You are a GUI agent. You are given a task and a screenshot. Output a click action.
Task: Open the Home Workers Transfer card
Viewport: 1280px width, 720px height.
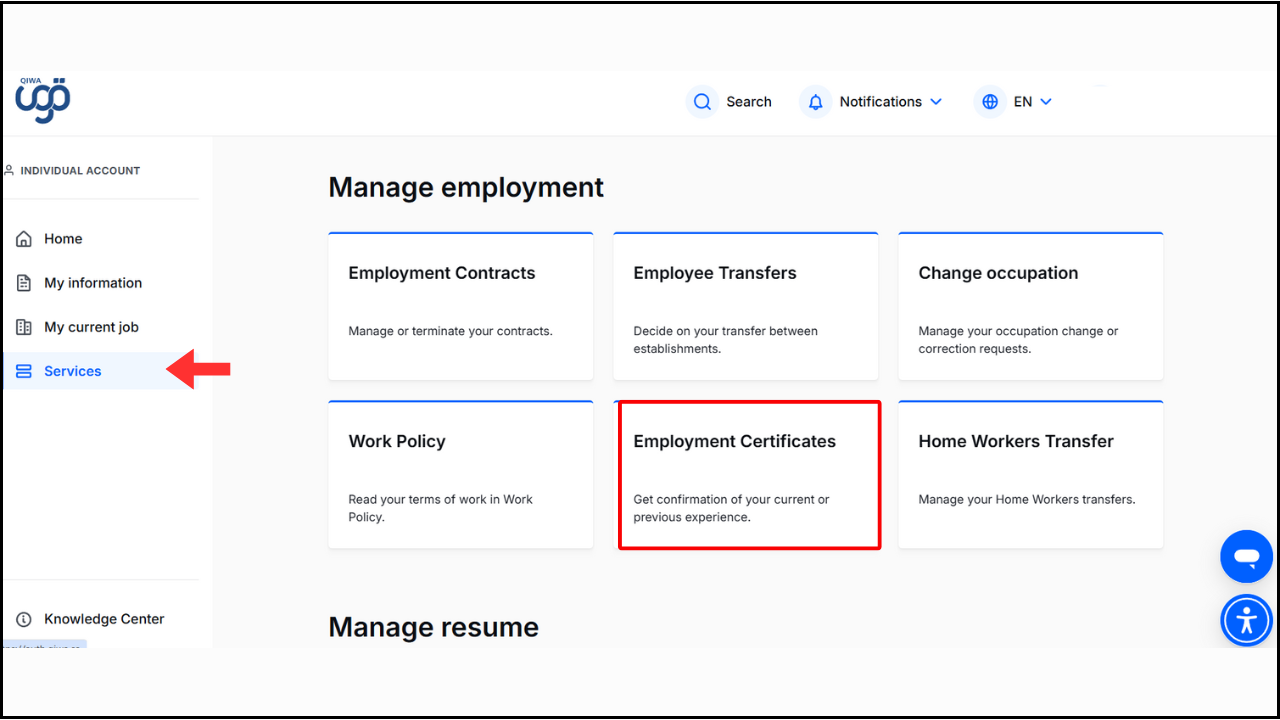point(1031,474)
